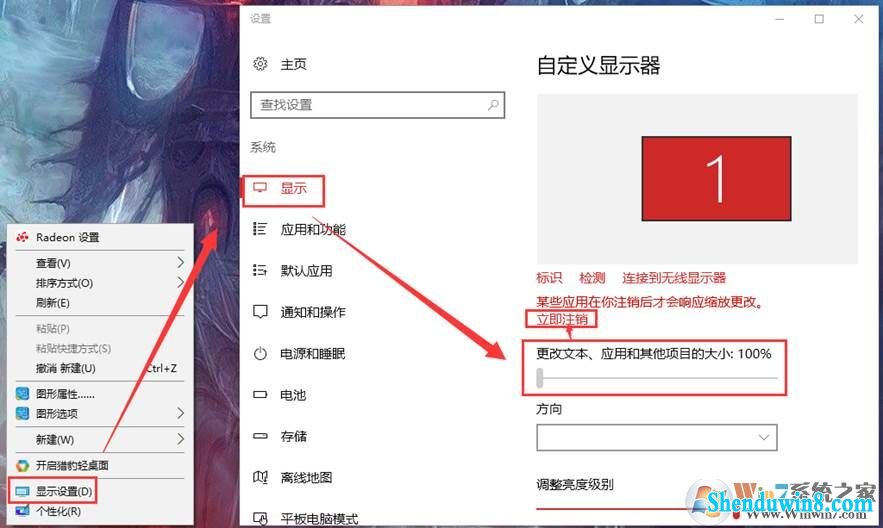Screen dimensions: 883x528
Task: Click the Find a setting search field
Action: (377, 105)
